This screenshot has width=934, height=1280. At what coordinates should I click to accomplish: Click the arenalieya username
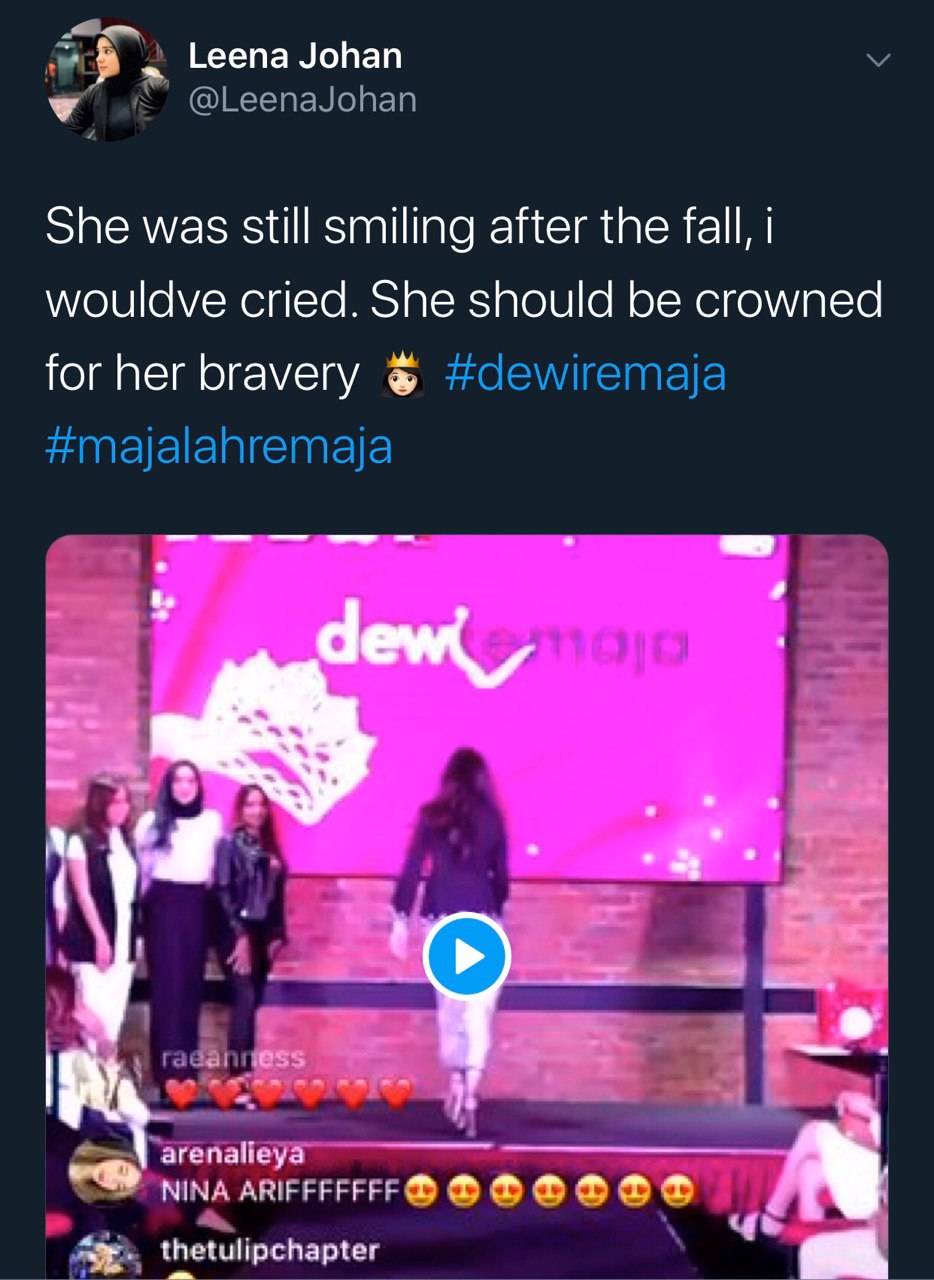[x=233, y=1155]
